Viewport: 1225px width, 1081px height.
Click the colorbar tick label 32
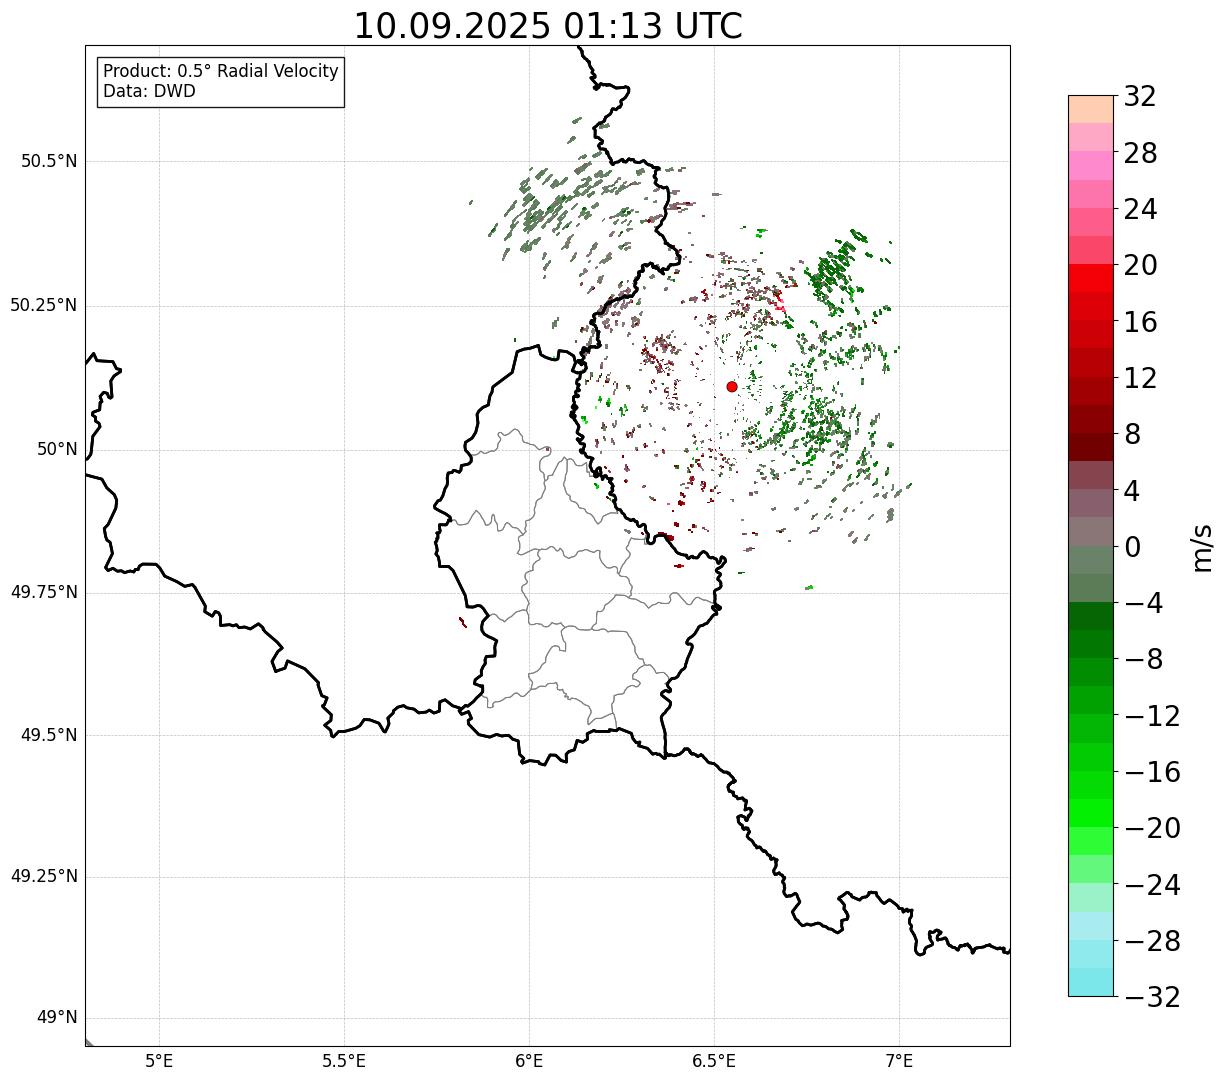(1140, 96)
